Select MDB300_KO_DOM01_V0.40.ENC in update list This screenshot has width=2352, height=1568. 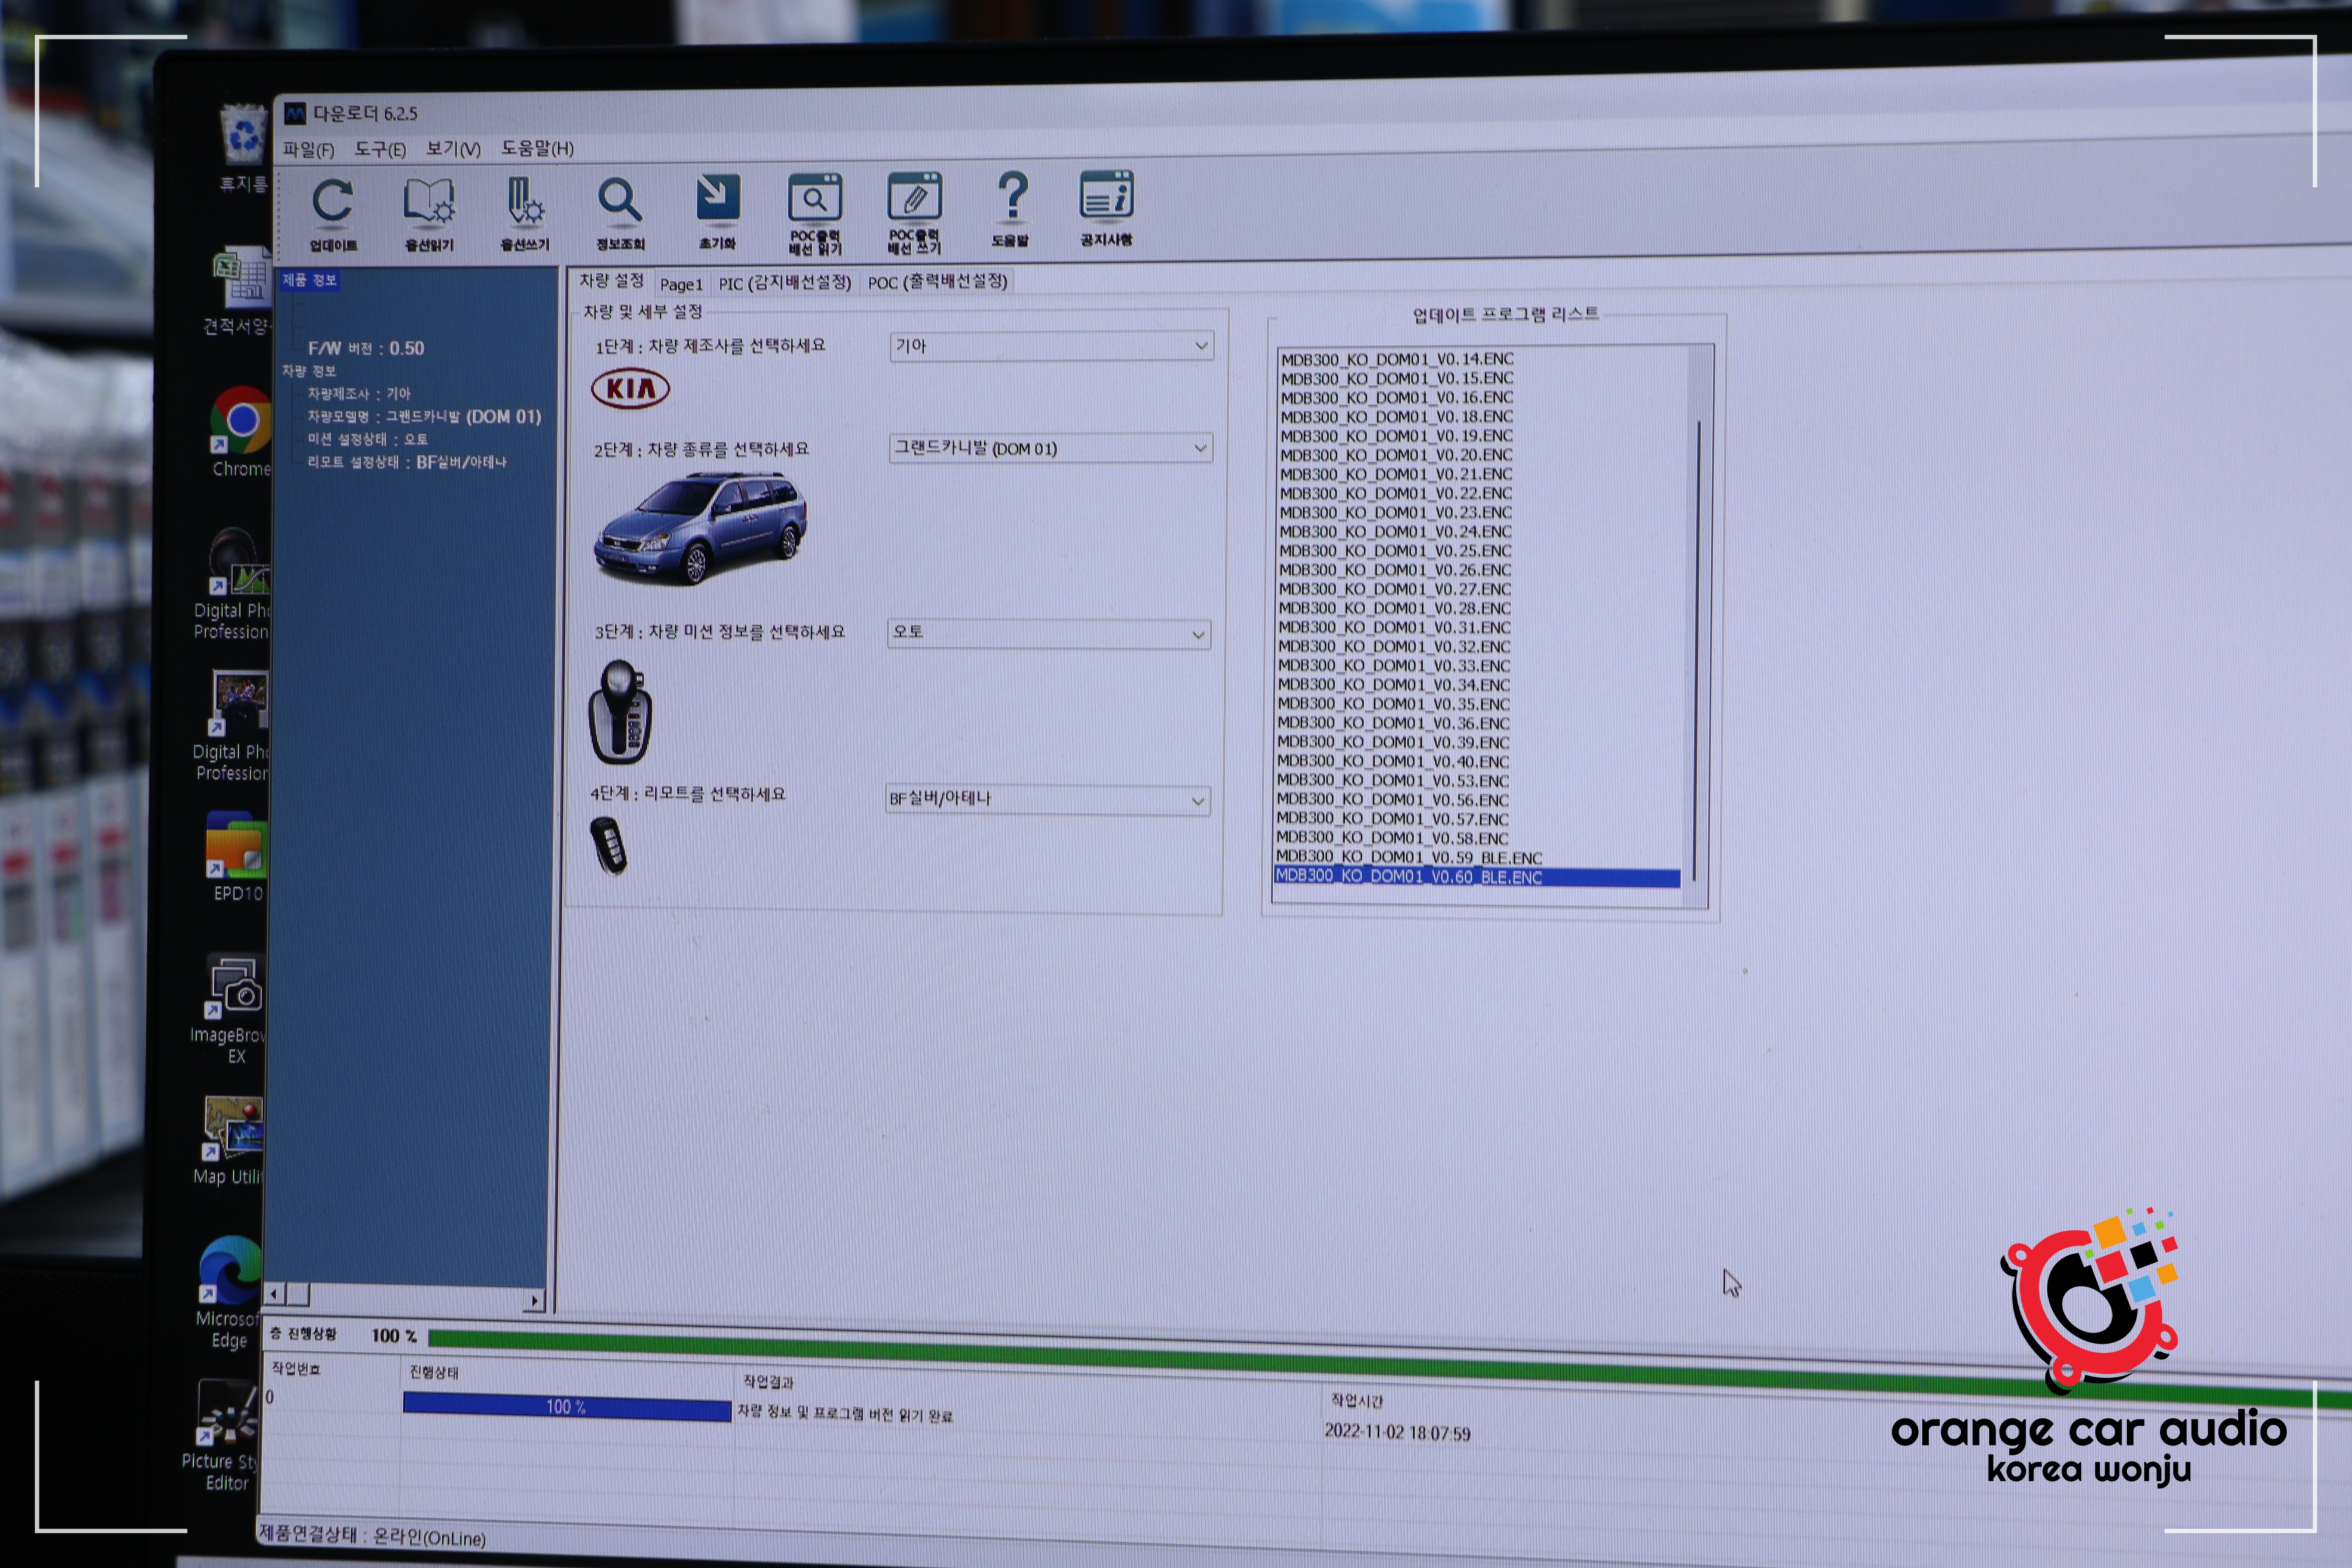1392,762
